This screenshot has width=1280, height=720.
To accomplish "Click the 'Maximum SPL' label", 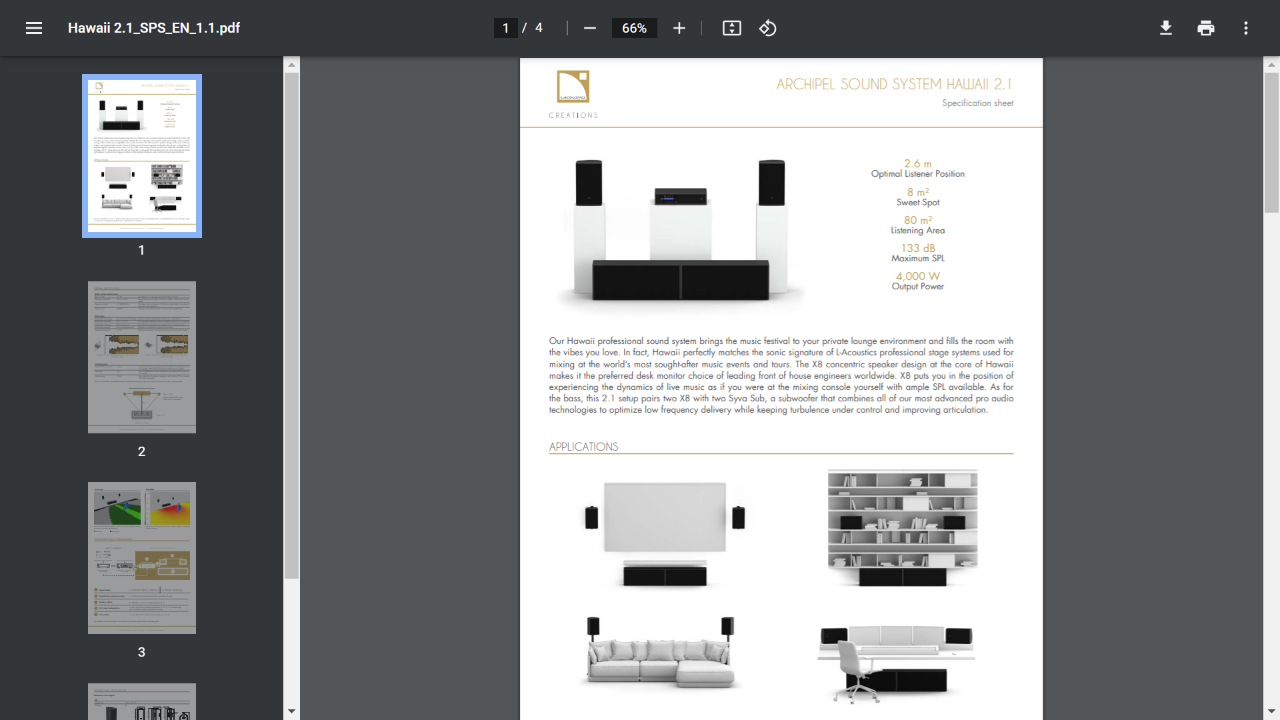I will click(x=918, y=258).
